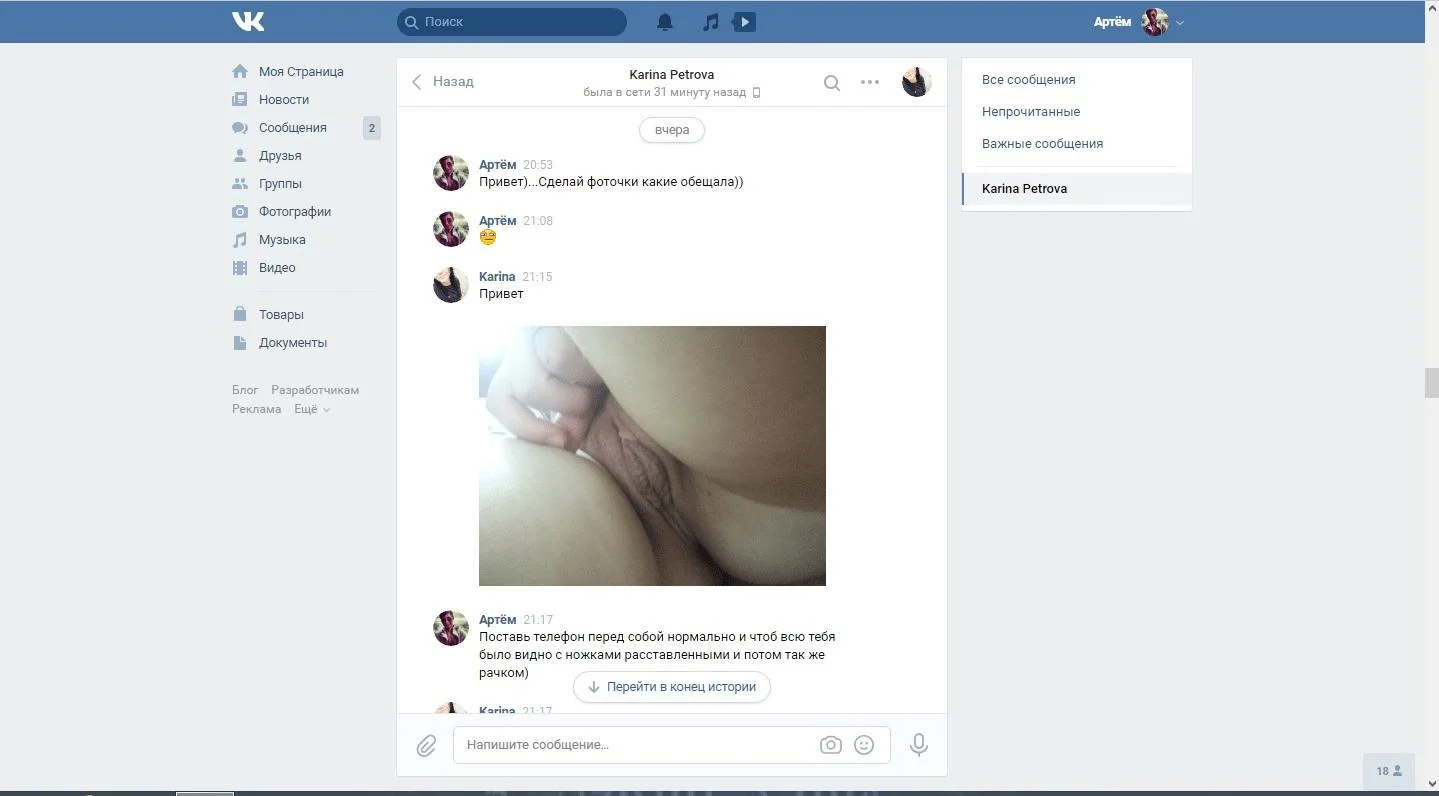The height and width of the screenshot is (796, 1439).
Task: Click the microphone voice message icon
Action: 918,745
